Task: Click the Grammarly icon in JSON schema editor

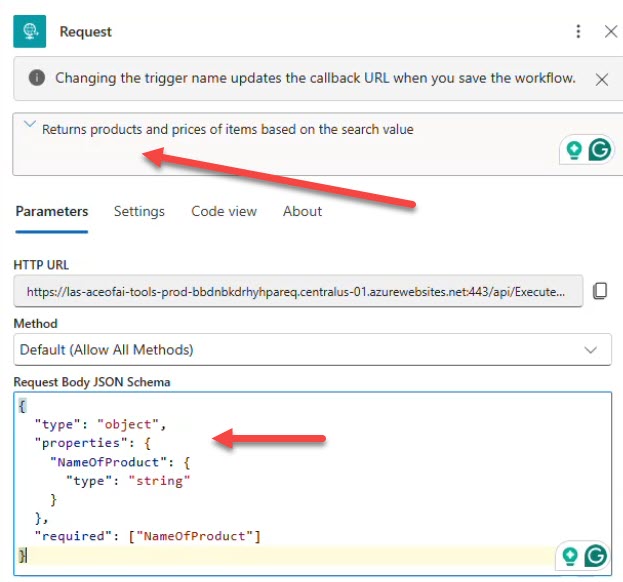Action: coord(595,555)
